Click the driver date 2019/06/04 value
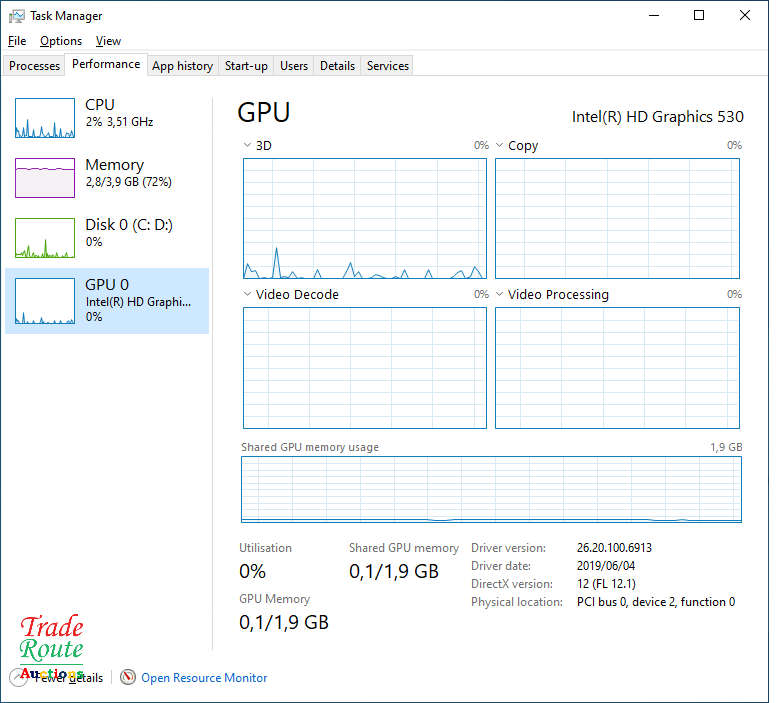This screenshot has height=703, width=780. [606, 566]
